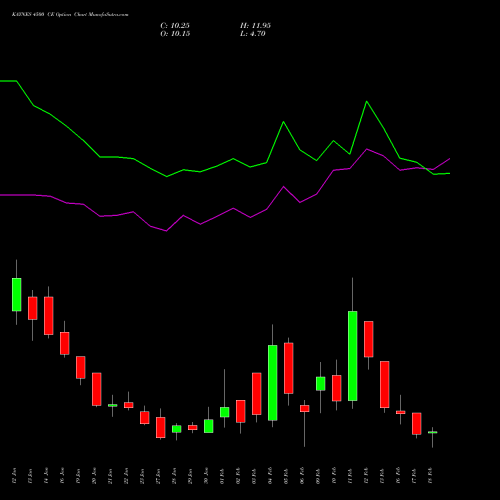Click the low value 'L: 4.70'
This screenshot has width=500, height=500.
click(x=253, y=34)
